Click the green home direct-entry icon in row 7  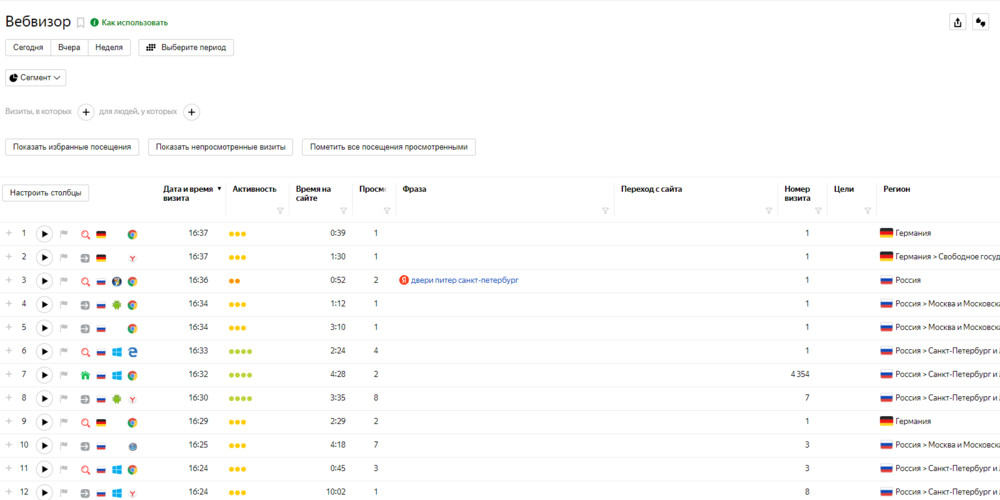click(x=85, y=376)
